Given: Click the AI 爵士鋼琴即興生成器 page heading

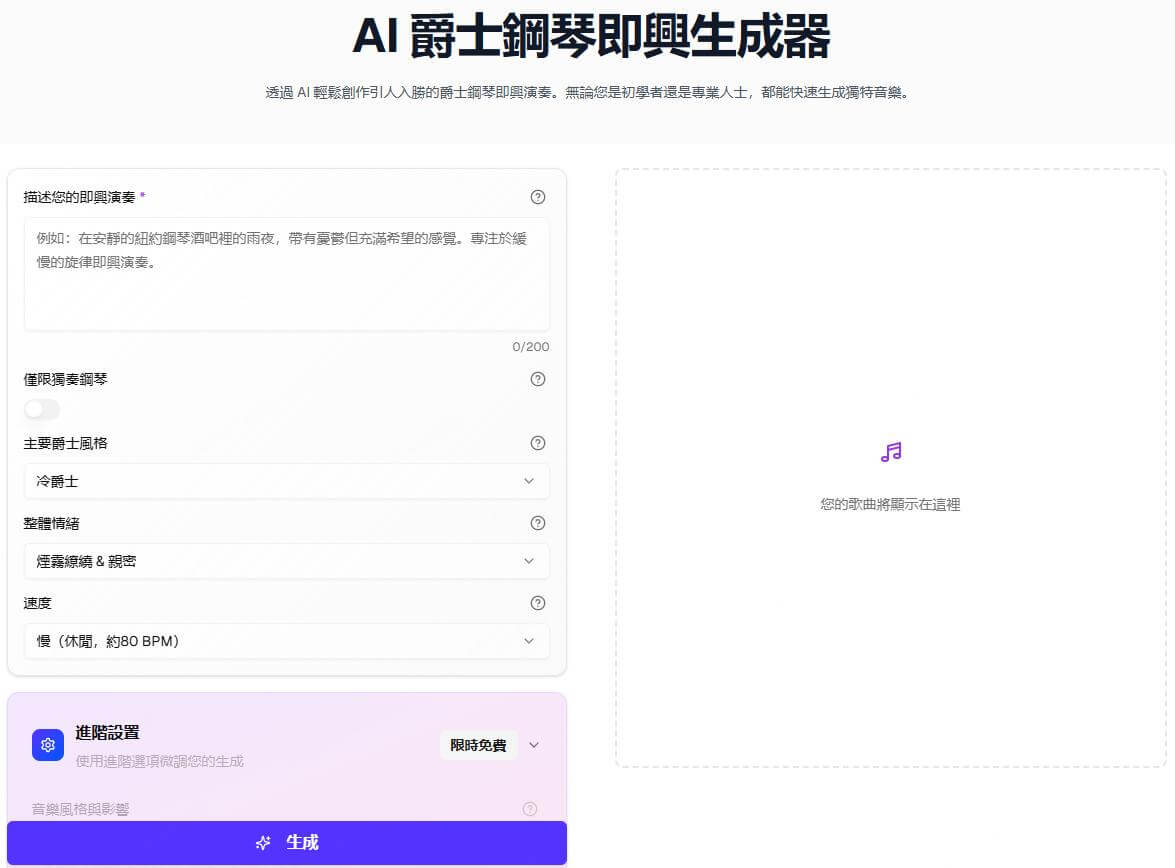Looking at the screenshot, I should (591, 37).
